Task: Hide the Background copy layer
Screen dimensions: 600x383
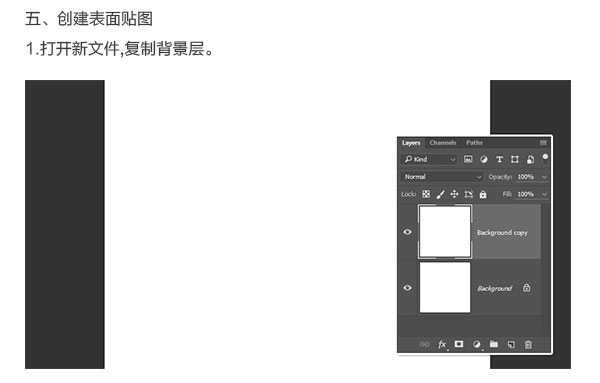Action: point(408,231)
